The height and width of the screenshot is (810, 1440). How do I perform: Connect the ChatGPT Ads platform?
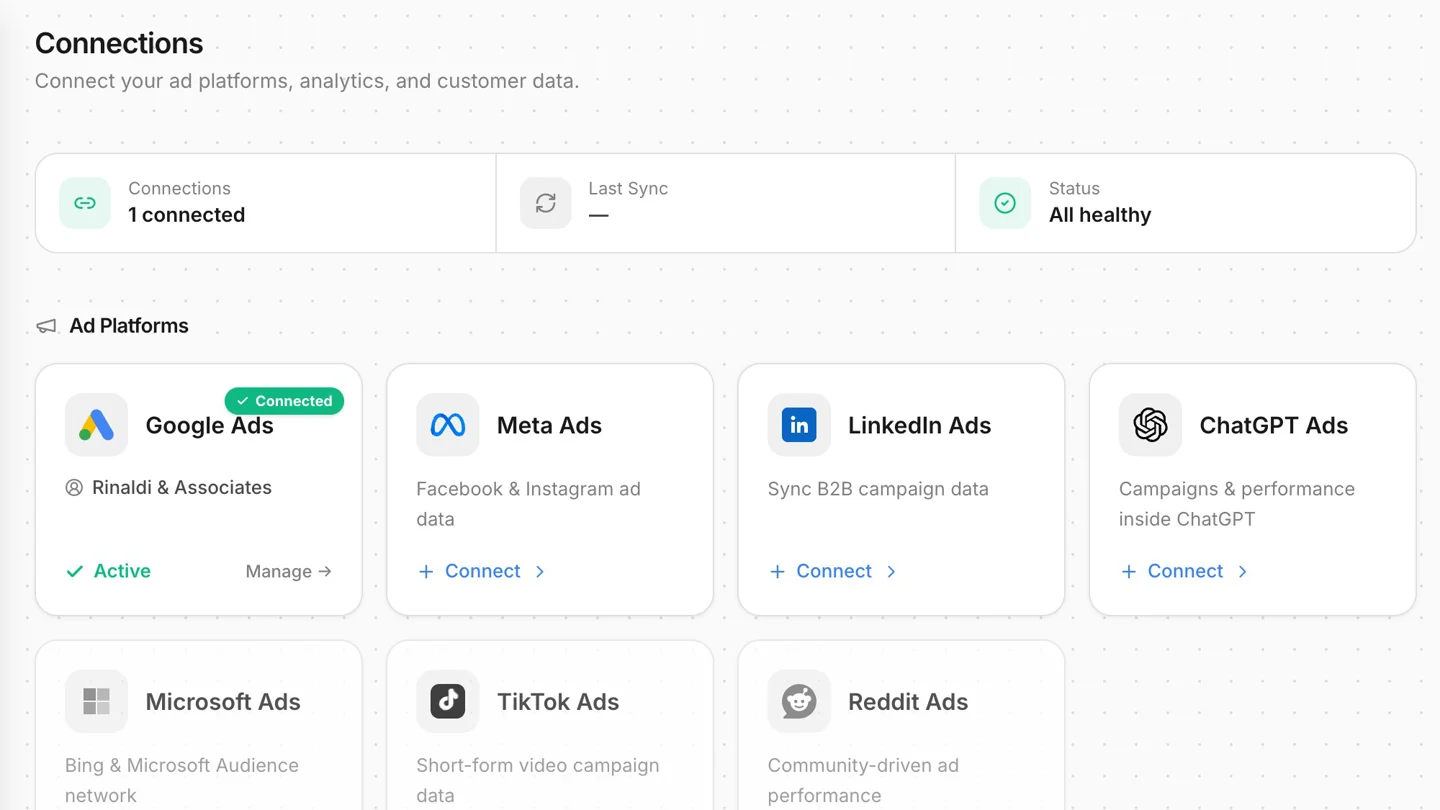(1184, 571)
